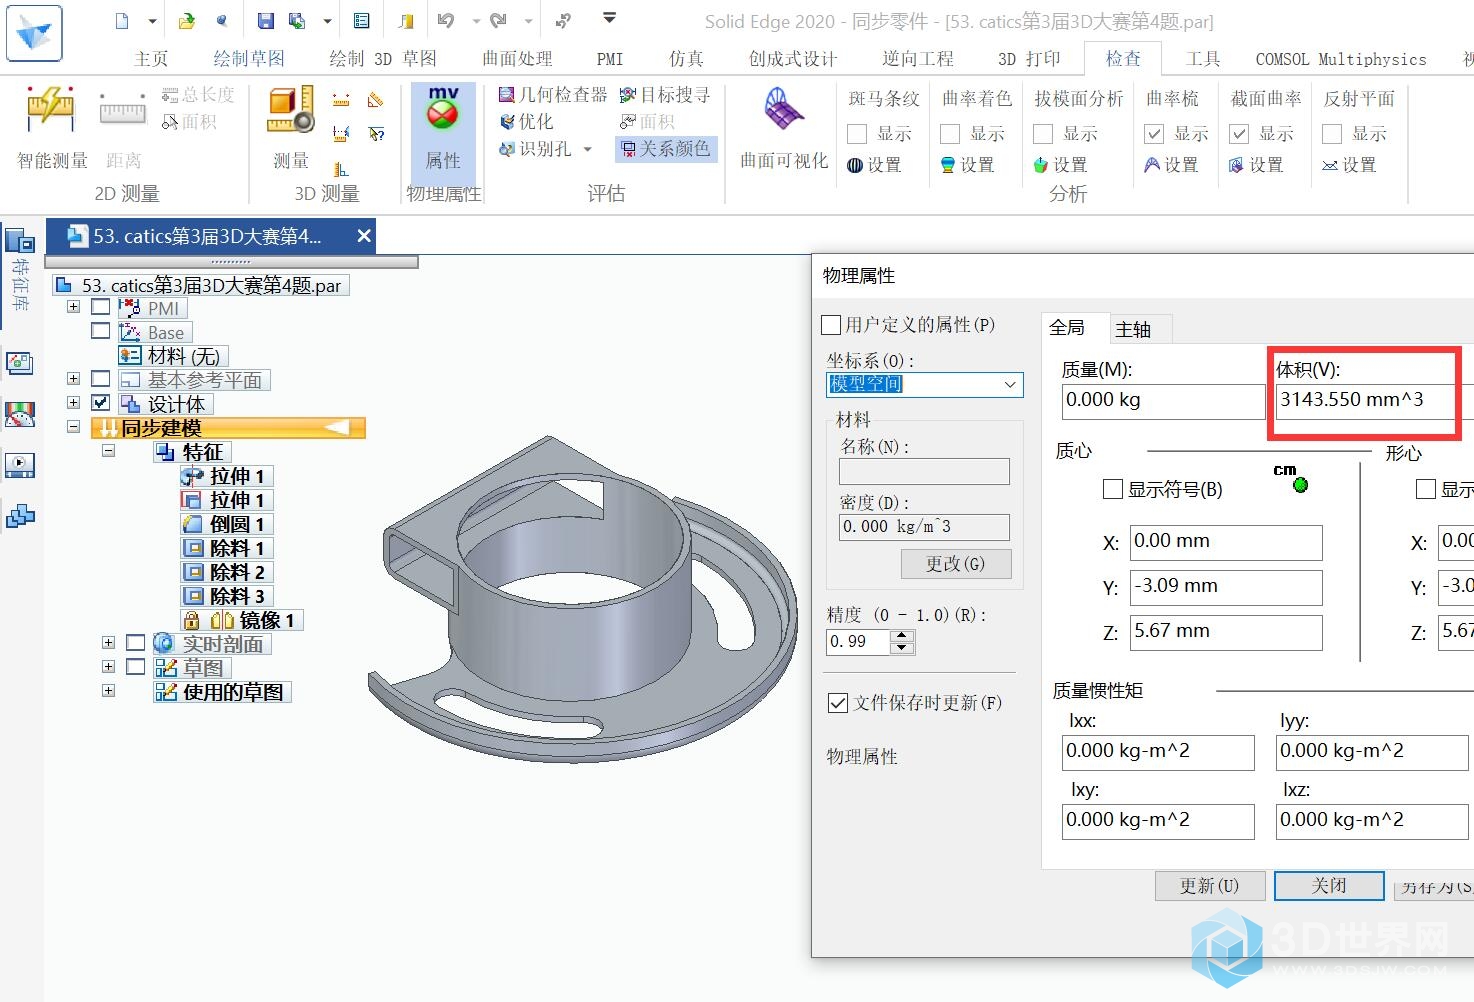Enable Draft Analysis display (显示) checkbox
Screen dimensions: 1474x1002
[1043, 134]
